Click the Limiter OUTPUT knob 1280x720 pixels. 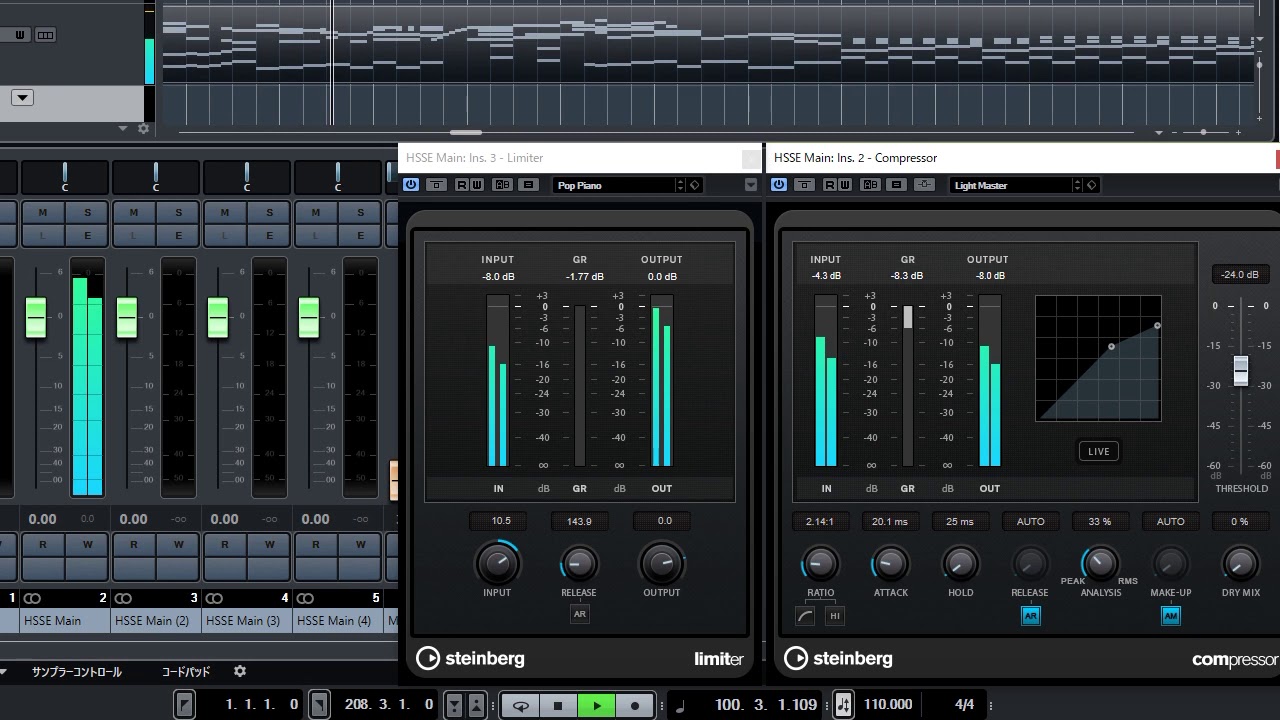[x=662, y=564]
